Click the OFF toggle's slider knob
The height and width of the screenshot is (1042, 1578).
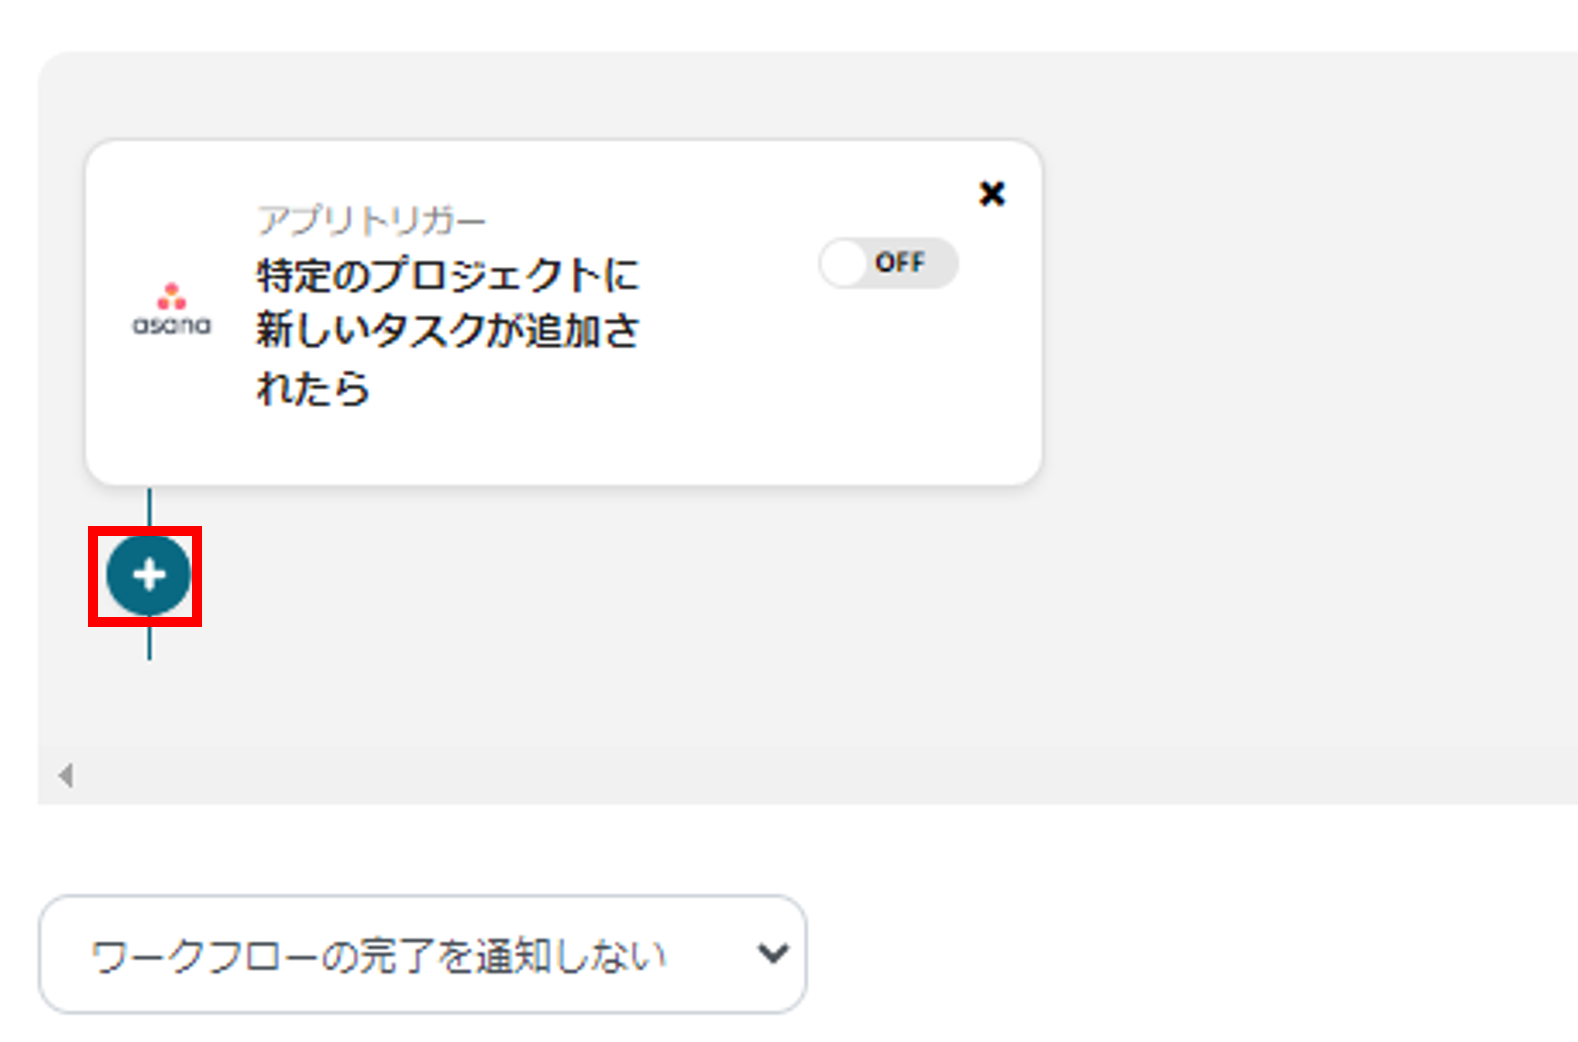pyautogui.click(x=845, y=262)
